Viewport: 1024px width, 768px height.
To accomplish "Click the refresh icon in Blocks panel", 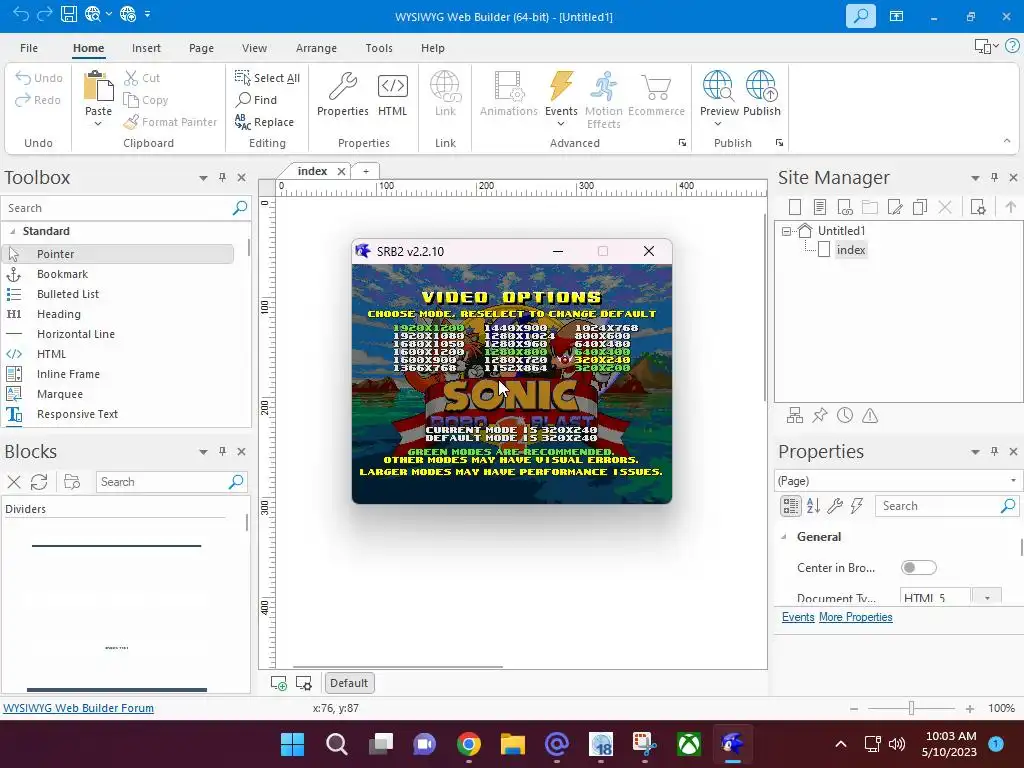I will point(39,482).
